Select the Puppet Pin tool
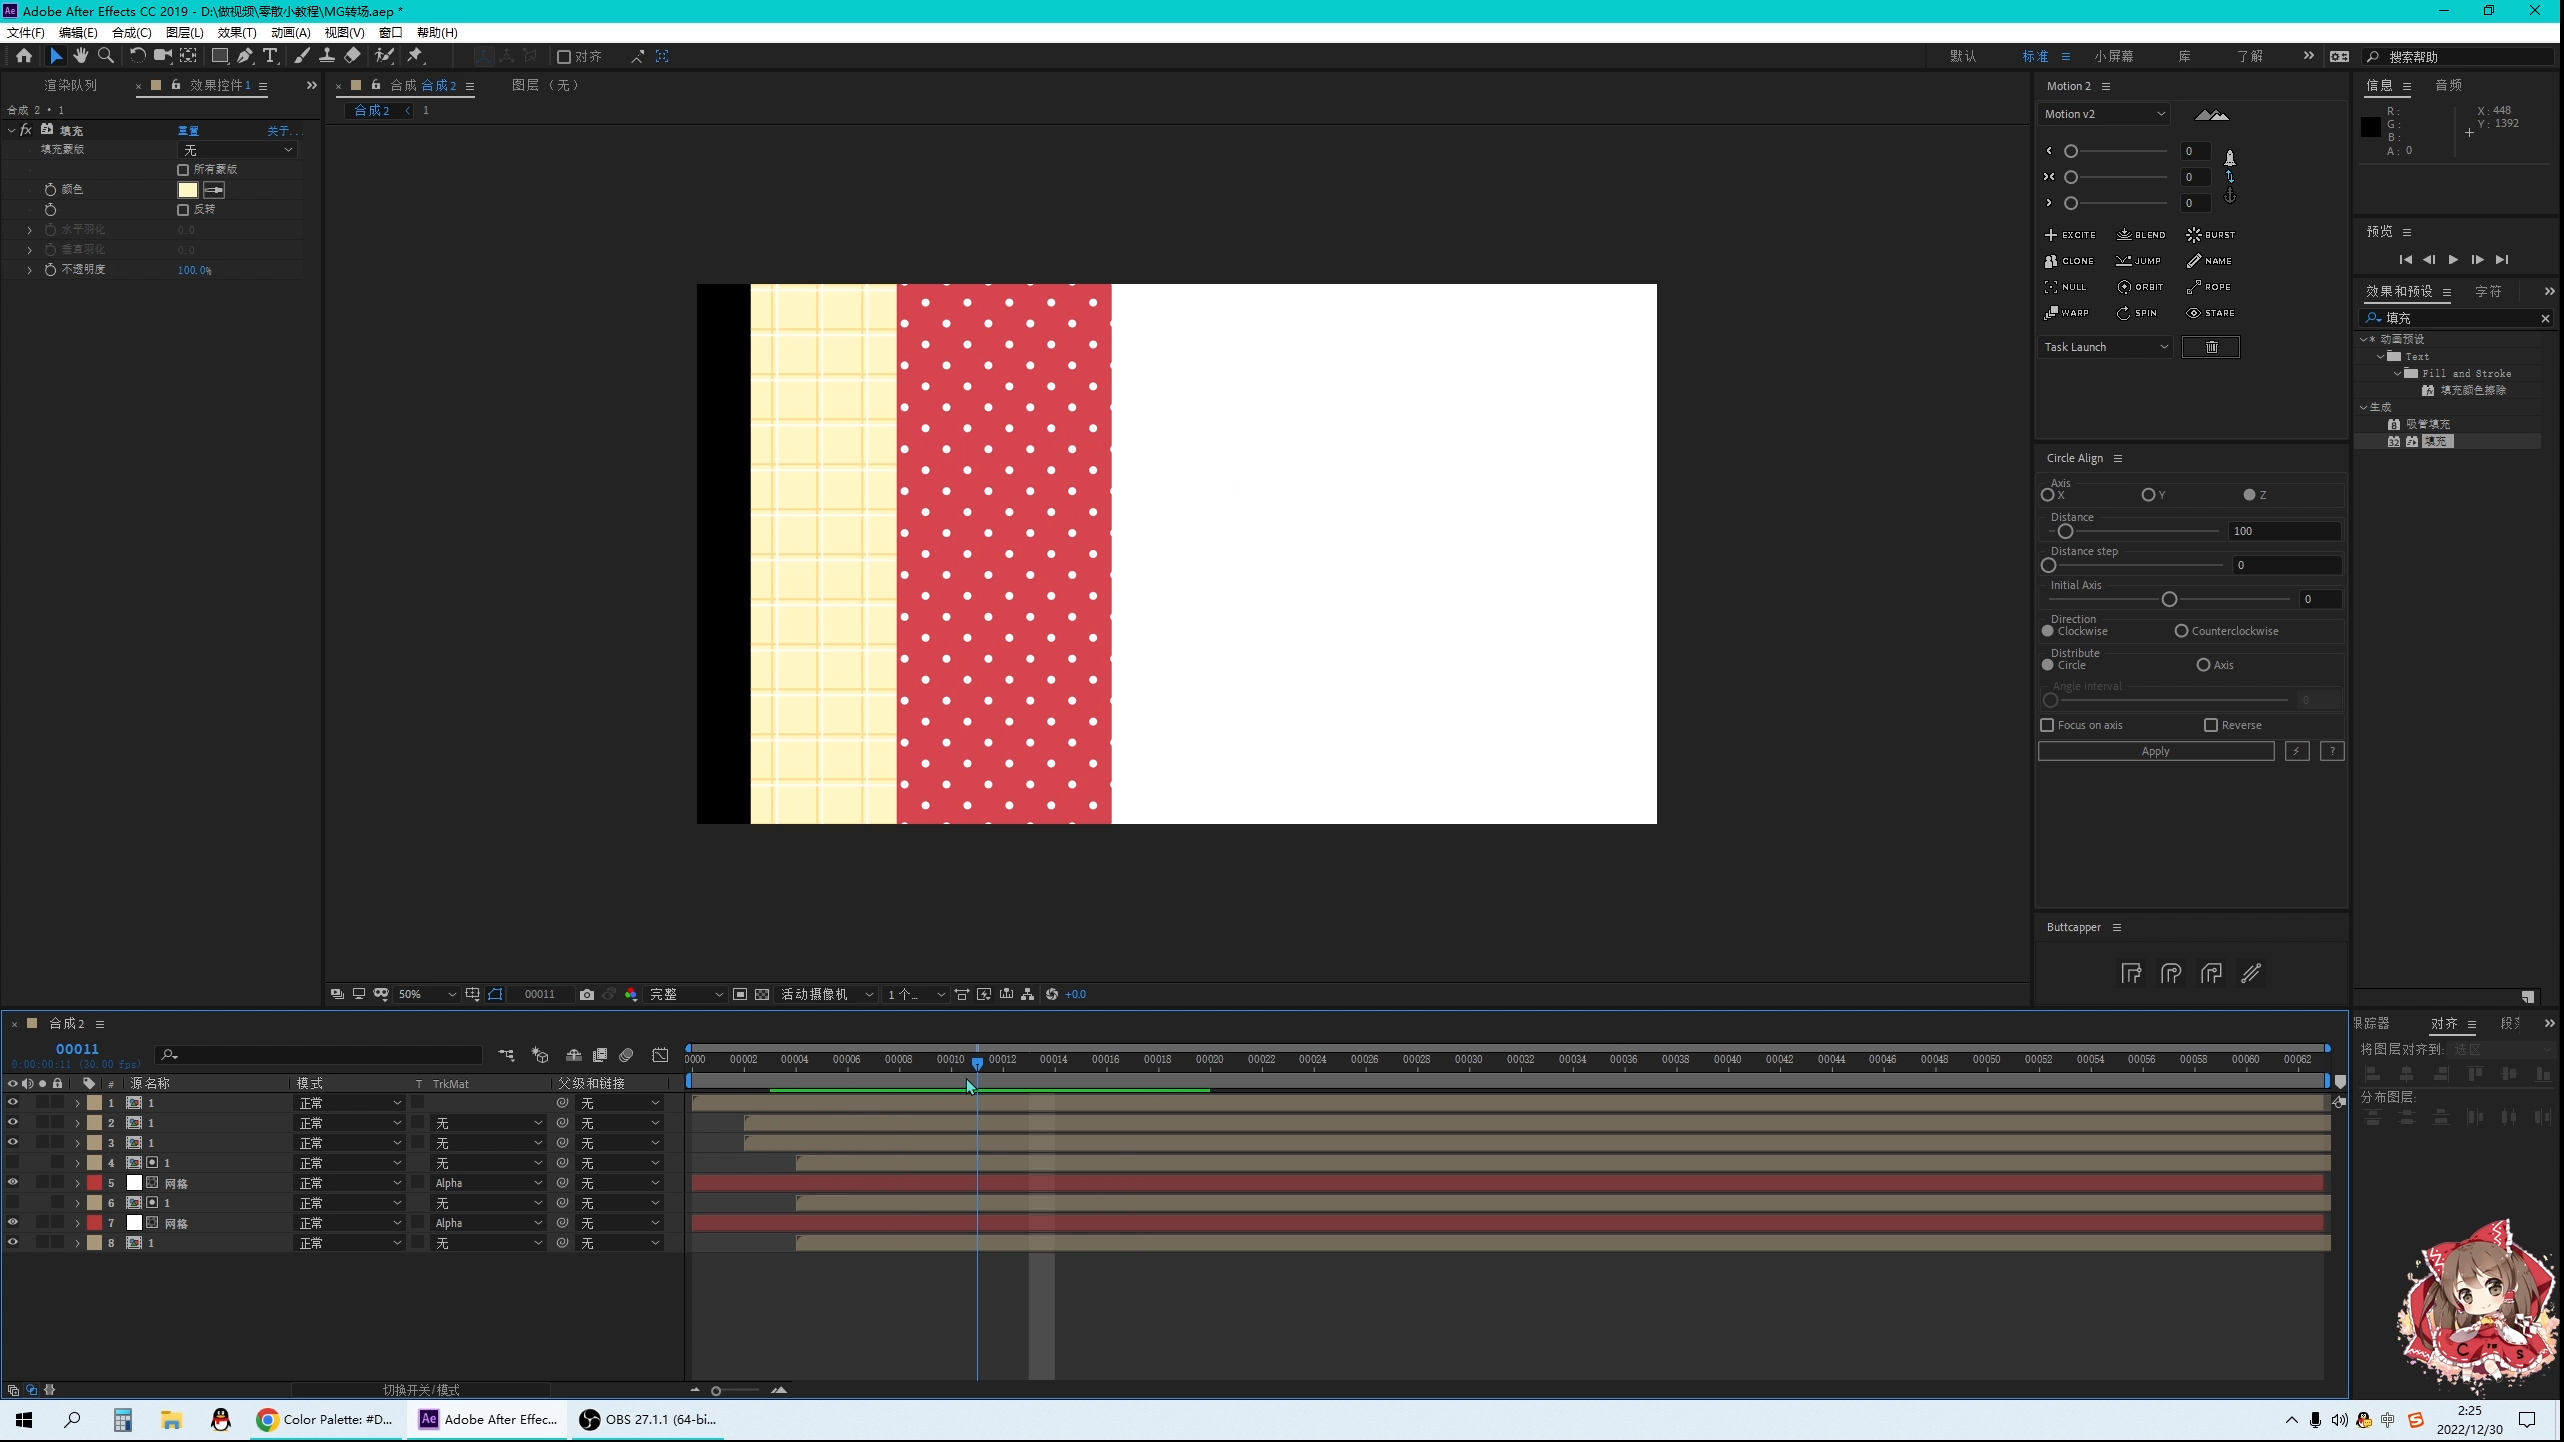Viewport: 2564px width, 1442px height. [x=415, y=56]
